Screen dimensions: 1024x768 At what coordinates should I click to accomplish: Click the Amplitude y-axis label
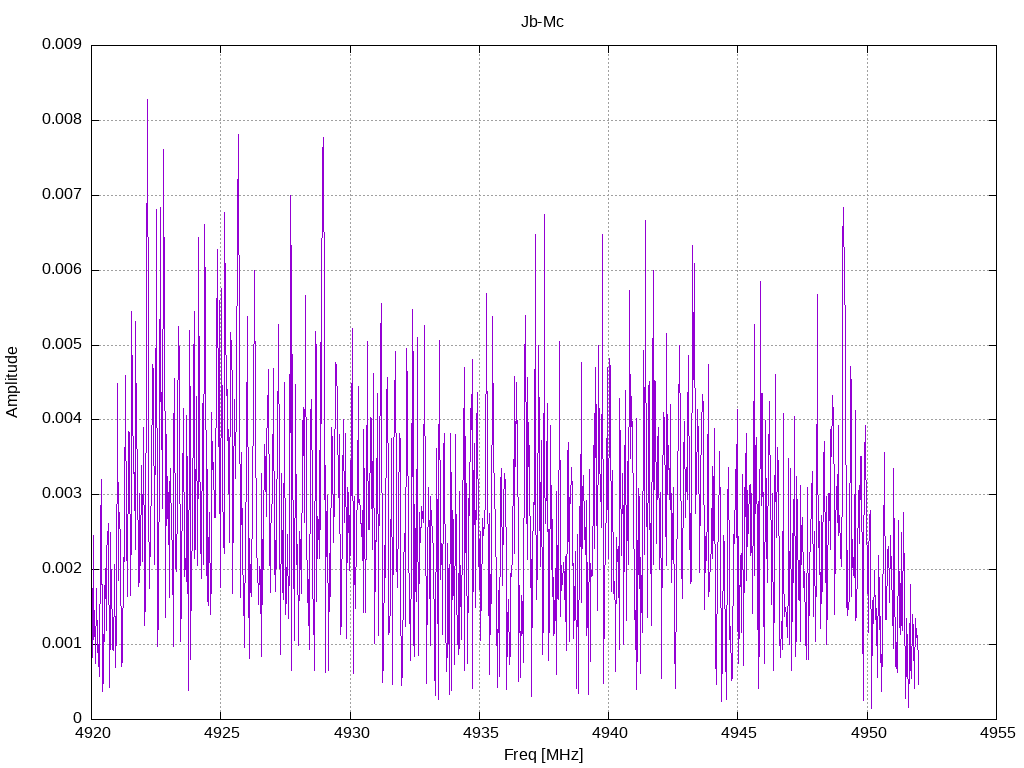point(12,382)
